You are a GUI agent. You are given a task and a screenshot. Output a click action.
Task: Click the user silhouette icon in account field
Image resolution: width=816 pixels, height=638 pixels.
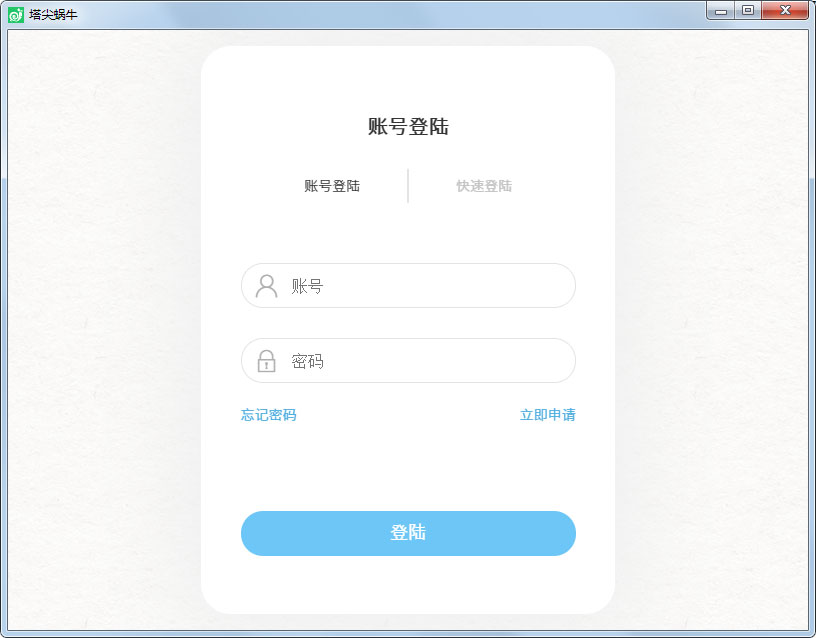[266, 286]
